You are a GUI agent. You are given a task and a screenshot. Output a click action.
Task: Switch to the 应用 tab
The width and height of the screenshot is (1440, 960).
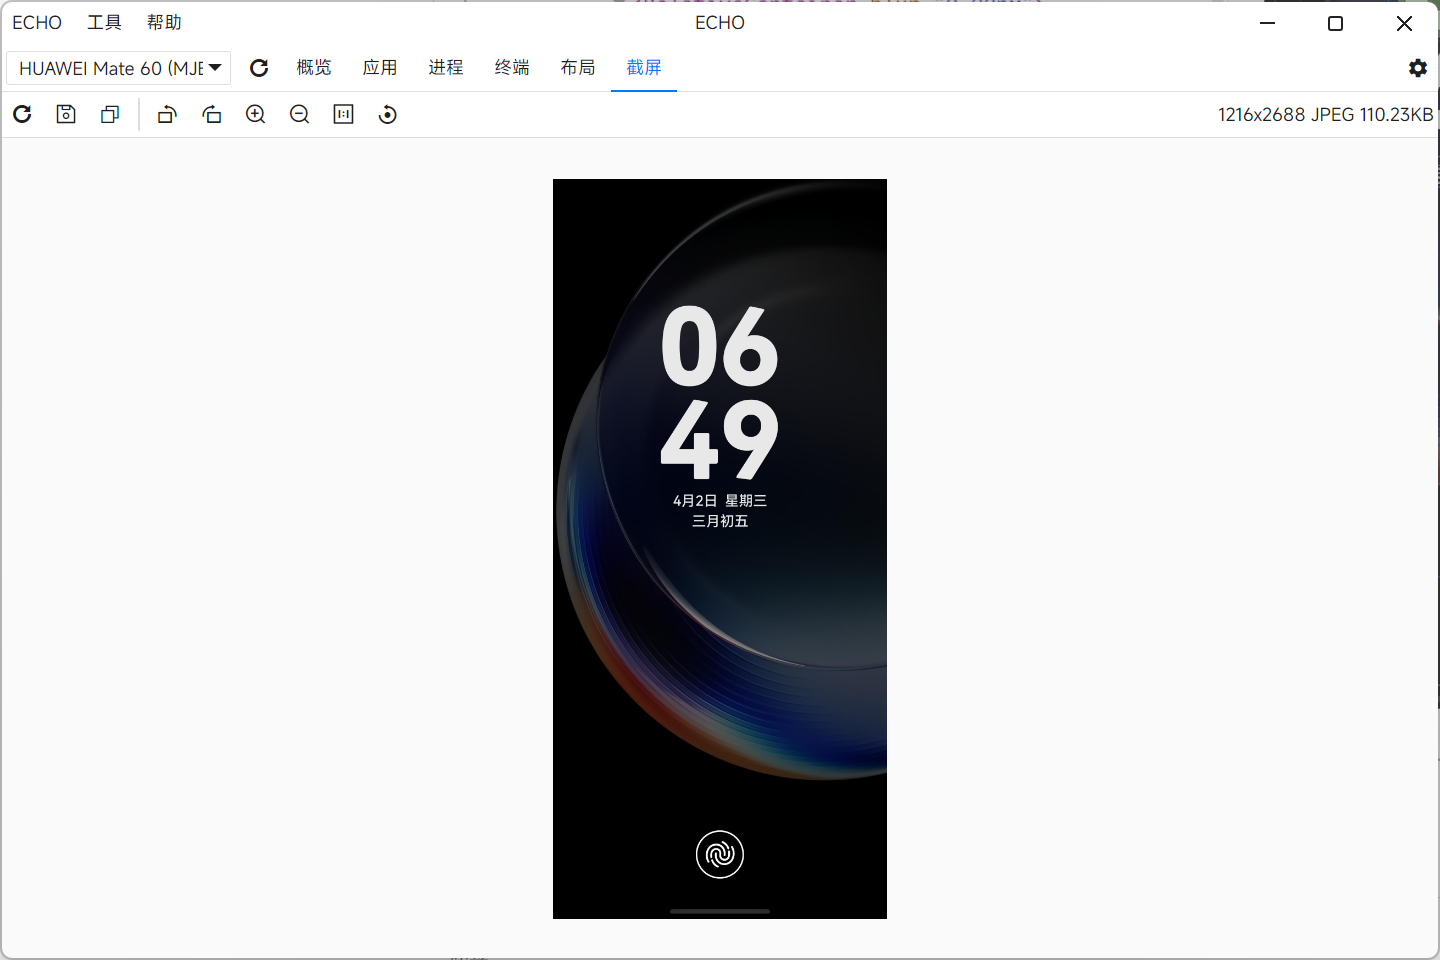380,68
